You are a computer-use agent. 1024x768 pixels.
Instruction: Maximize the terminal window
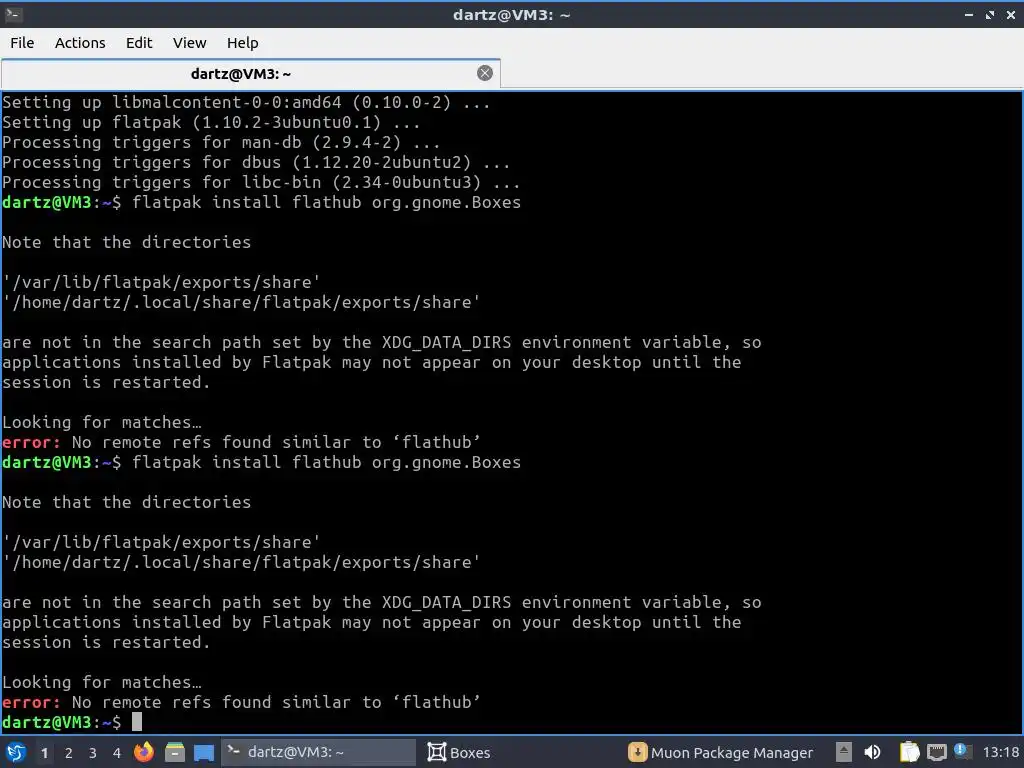[990, 14]
